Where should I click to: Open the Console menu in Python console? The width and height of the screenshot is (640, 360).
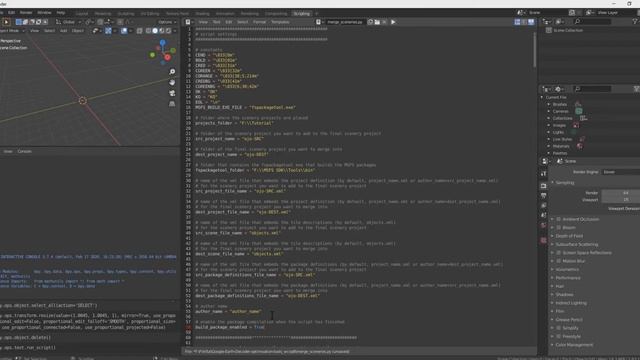24,151
